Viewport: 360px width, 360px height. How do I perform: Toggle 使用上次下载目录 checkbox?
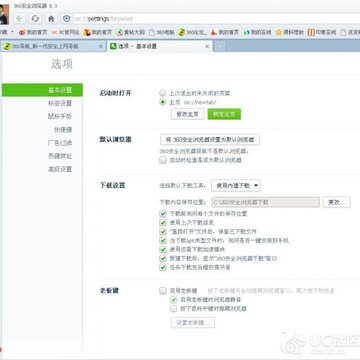[x=163, y=223]
